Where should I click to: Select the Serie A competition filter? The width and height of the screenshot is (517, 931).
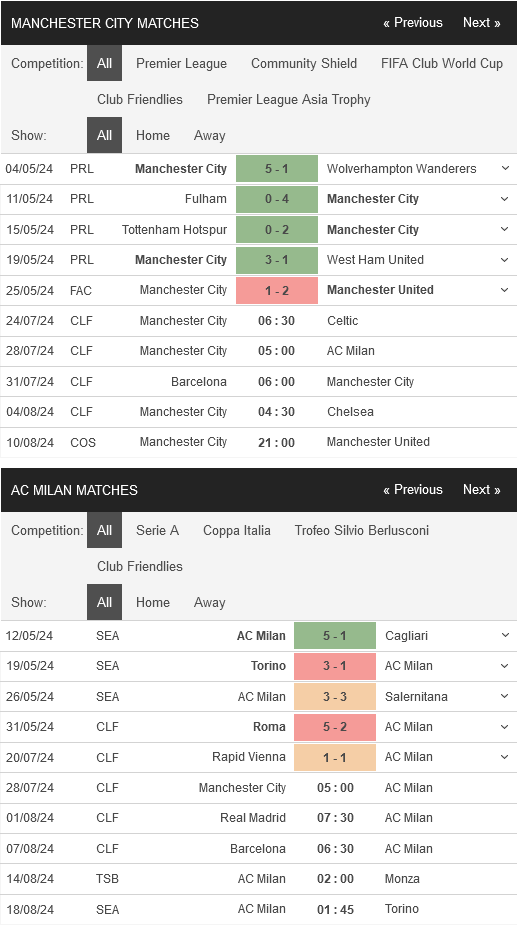(157, 531)
